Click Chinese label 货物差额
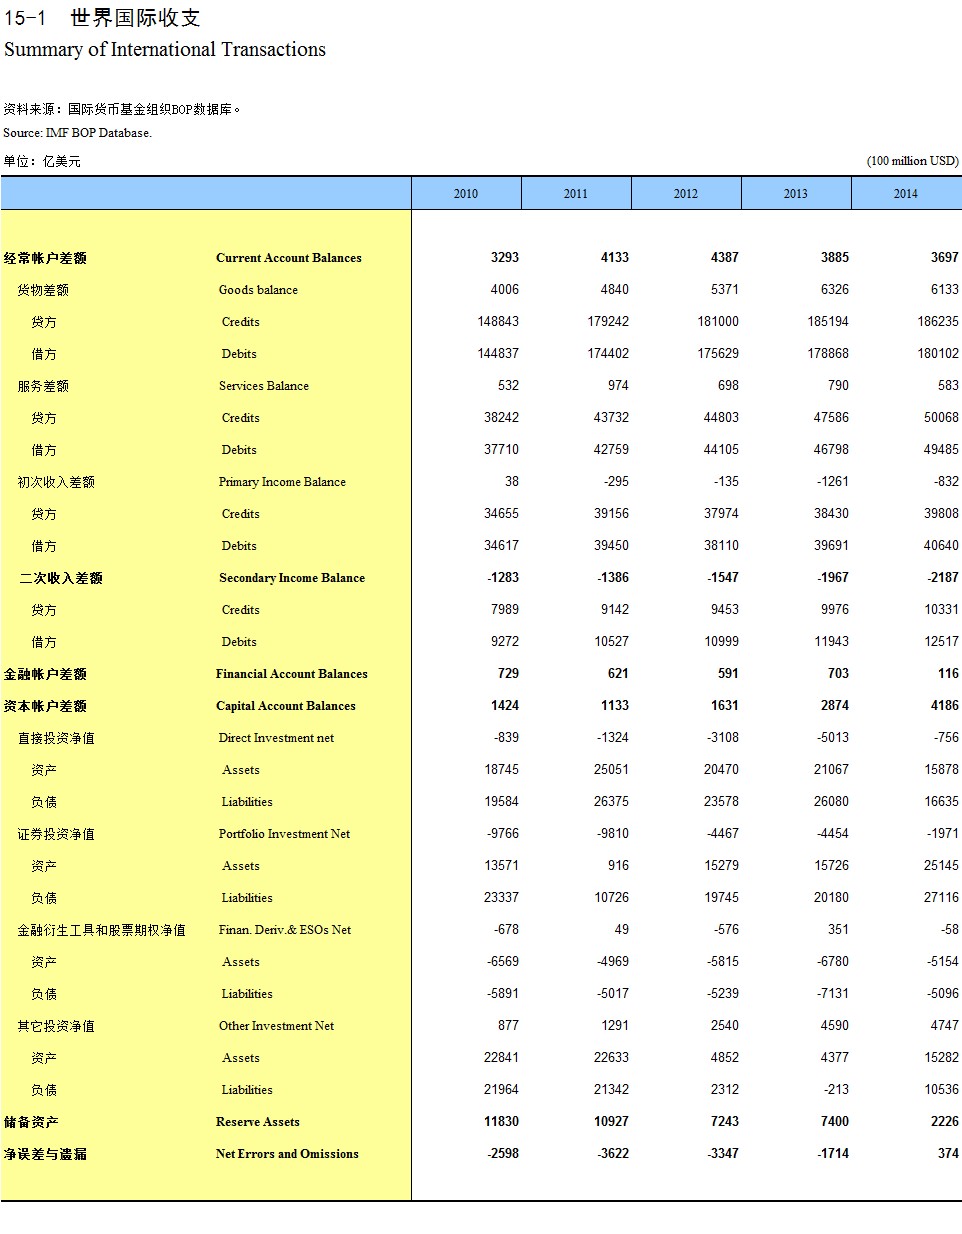The width and height of the screenshot is (962, 1234). click(x=43, y=290)
